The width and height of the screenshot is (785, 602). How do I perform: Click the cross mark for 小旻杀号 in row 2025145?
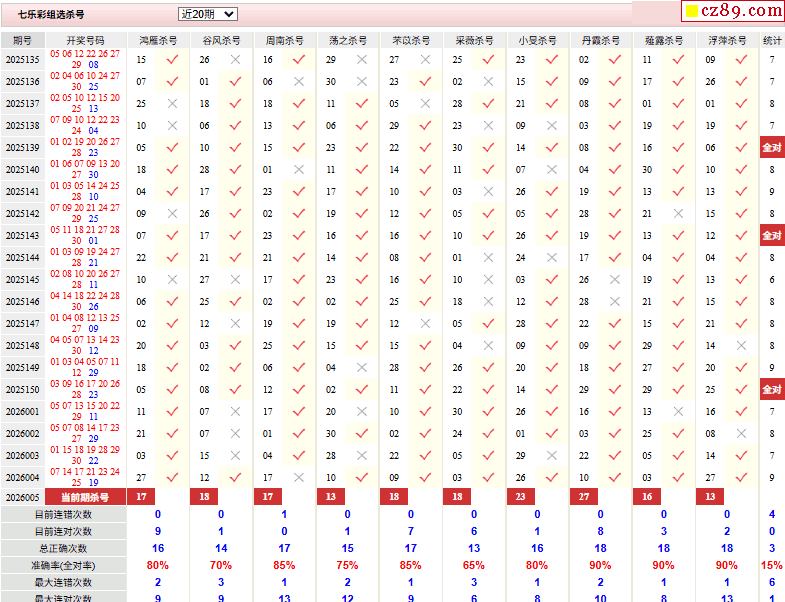[x=551, y=280]
